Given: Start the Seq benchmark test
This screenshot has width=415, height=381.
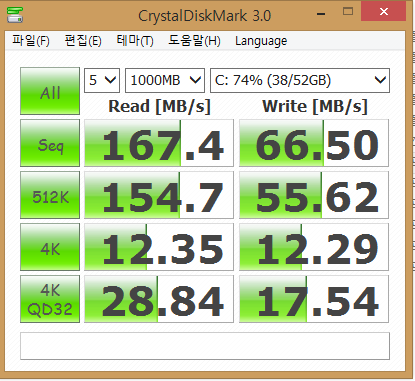Looking at the screenshot, I should [50, 143].
